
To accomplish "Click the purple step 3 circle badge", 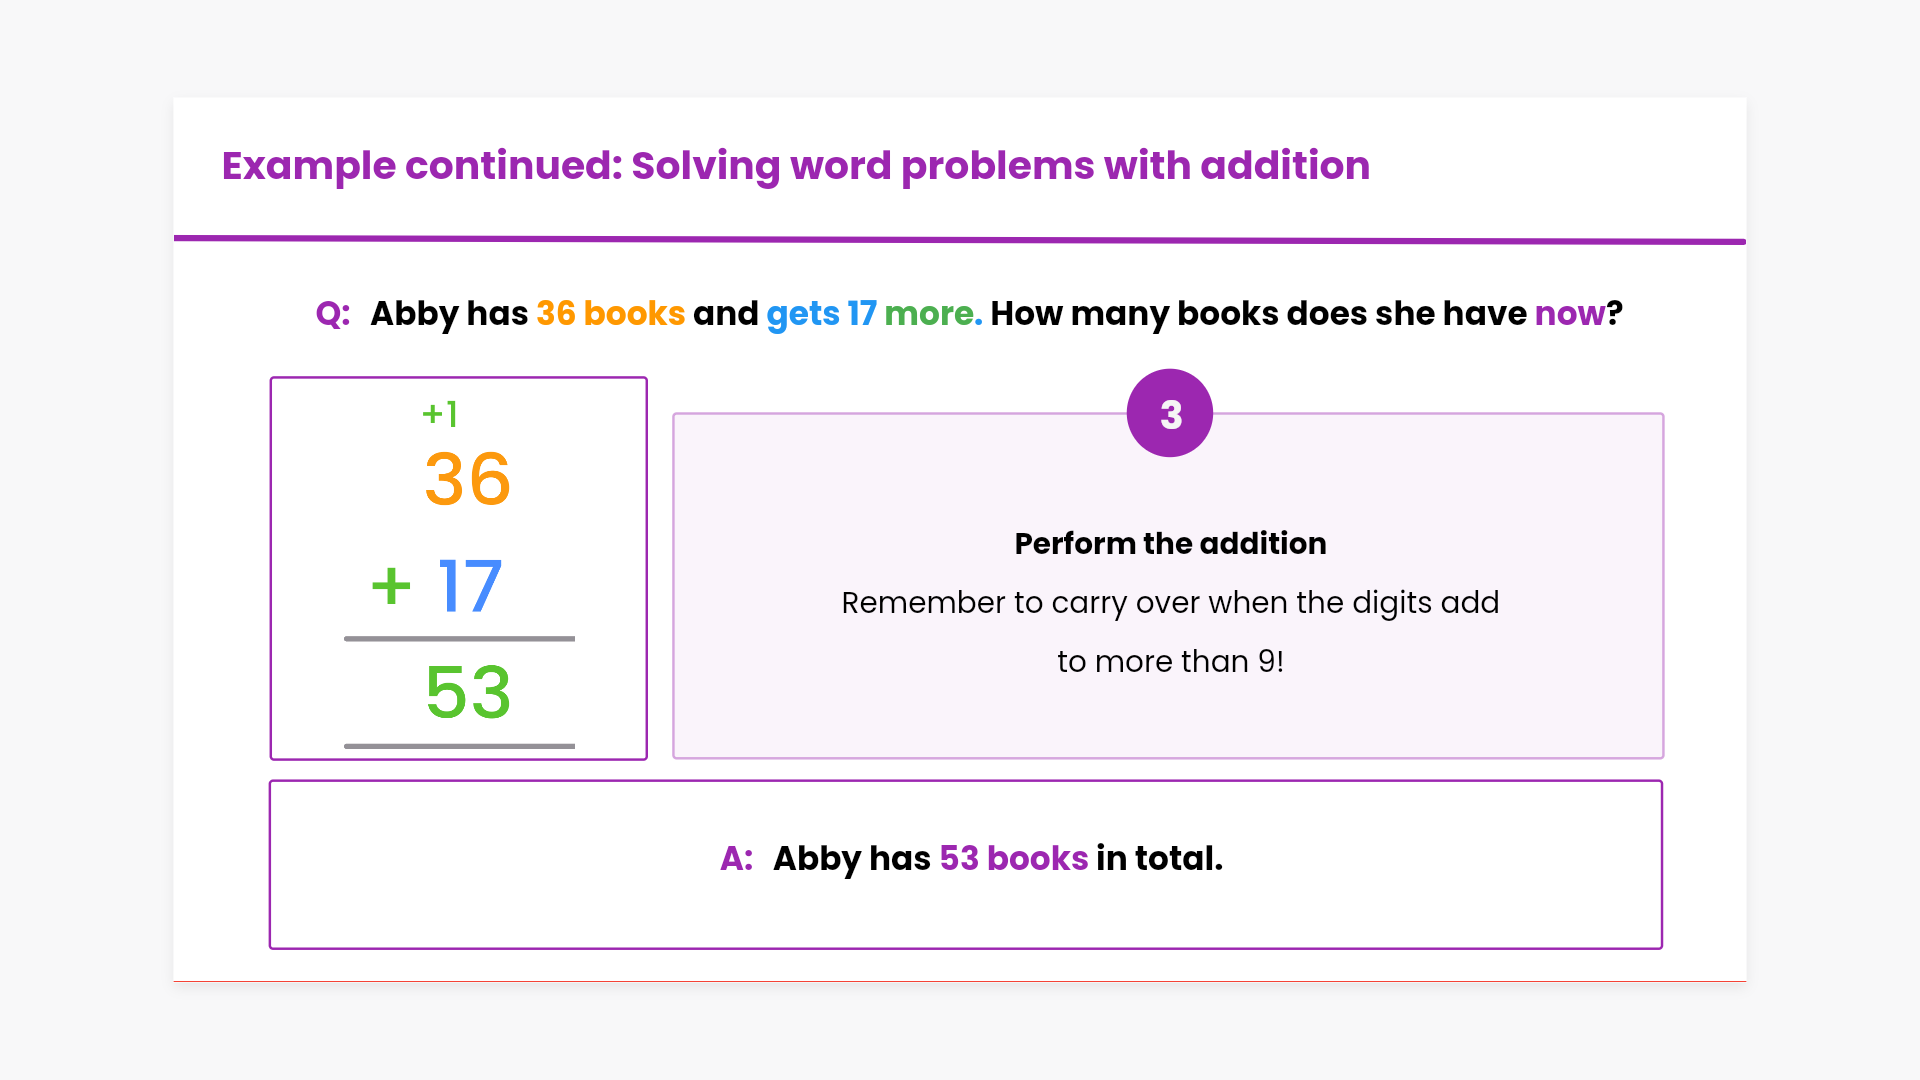I will pyautogui.click(x=1169, y=414).
